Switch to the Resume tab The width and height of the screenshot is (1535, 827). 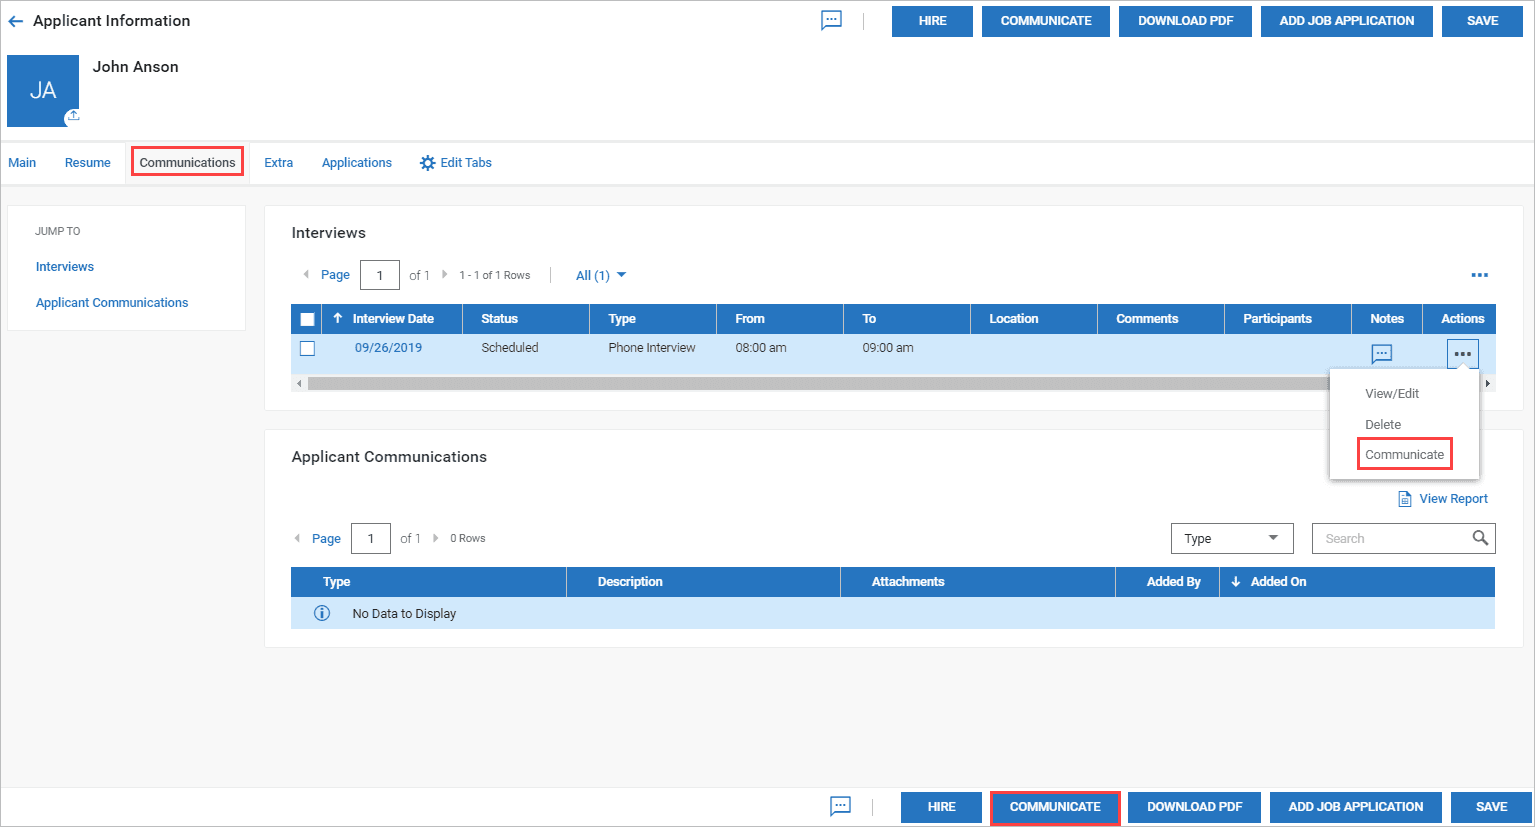88,163
